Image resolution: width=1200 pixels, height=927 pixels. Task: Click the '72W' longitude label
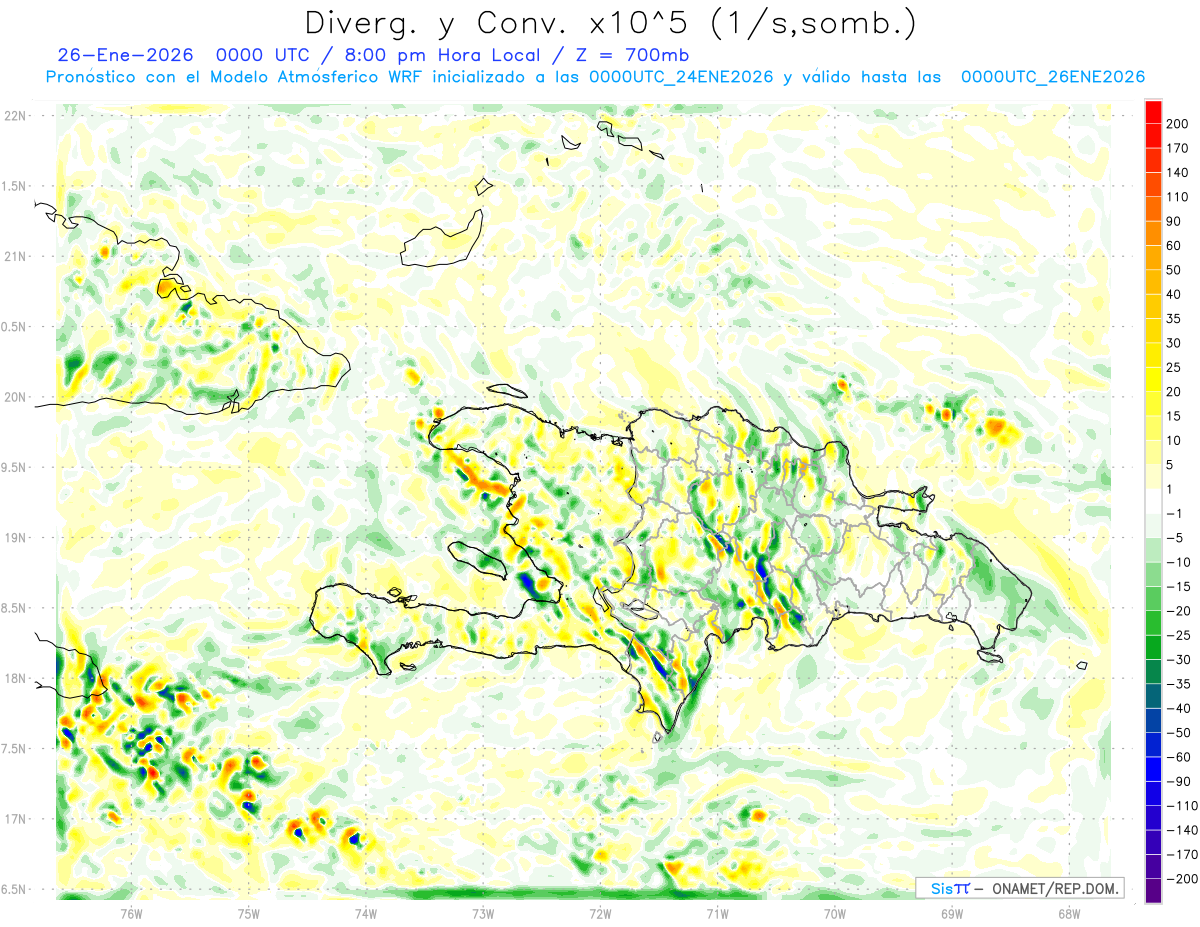(600, 913)
